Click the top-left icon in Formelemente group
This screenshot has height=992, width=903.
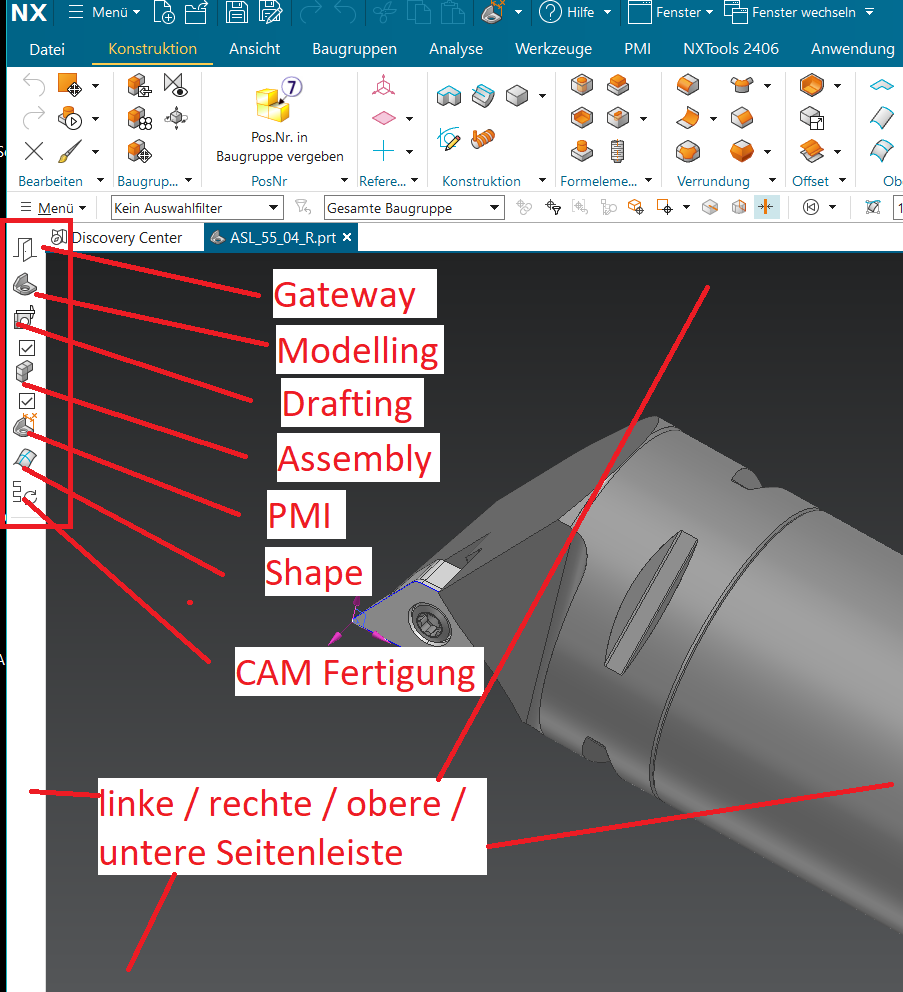(582, 84)
